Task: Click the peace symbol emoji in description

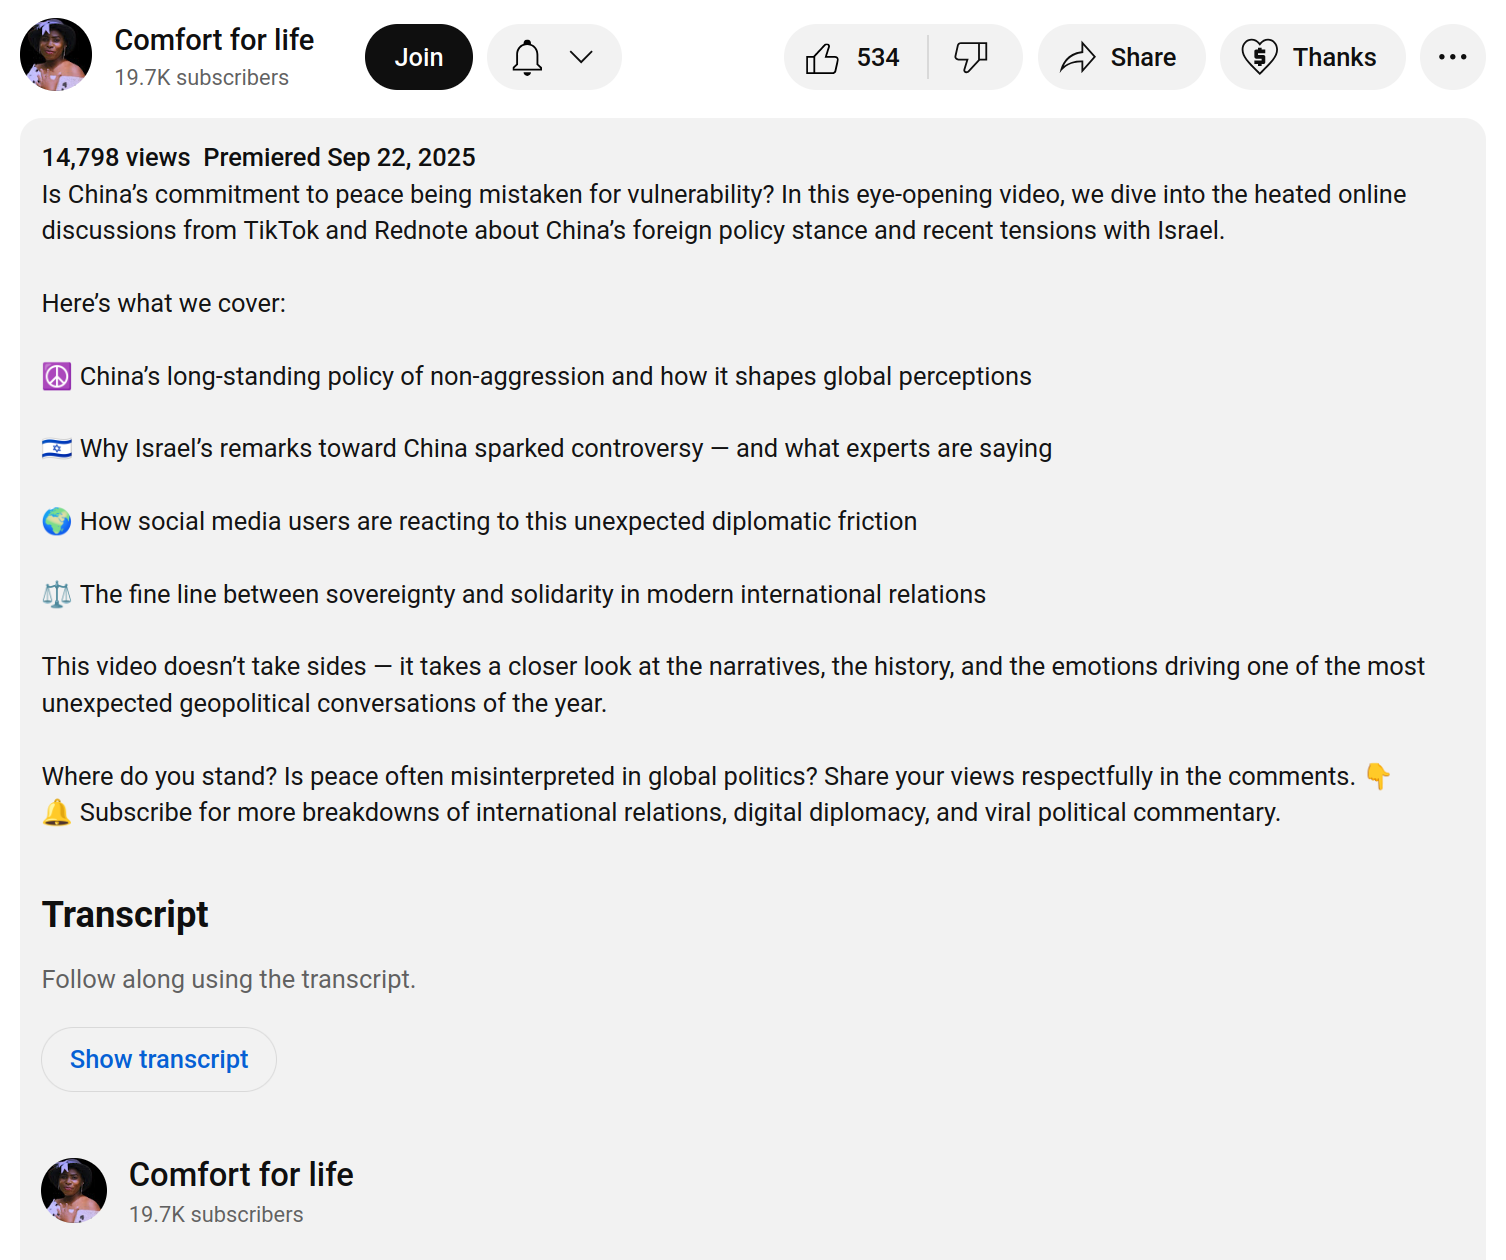Action: [57, 377]
